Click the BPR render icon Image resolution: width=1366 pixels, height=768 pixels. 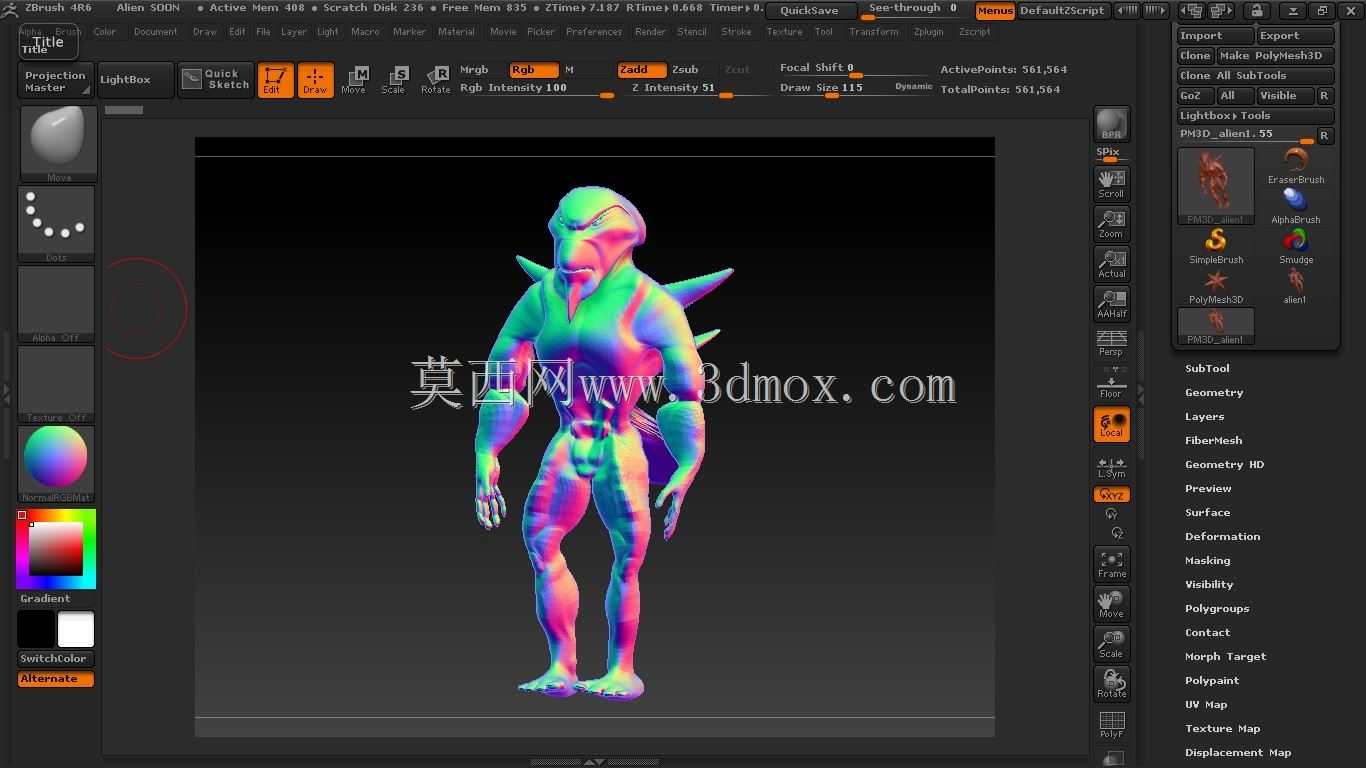(x=1111, y=124)
